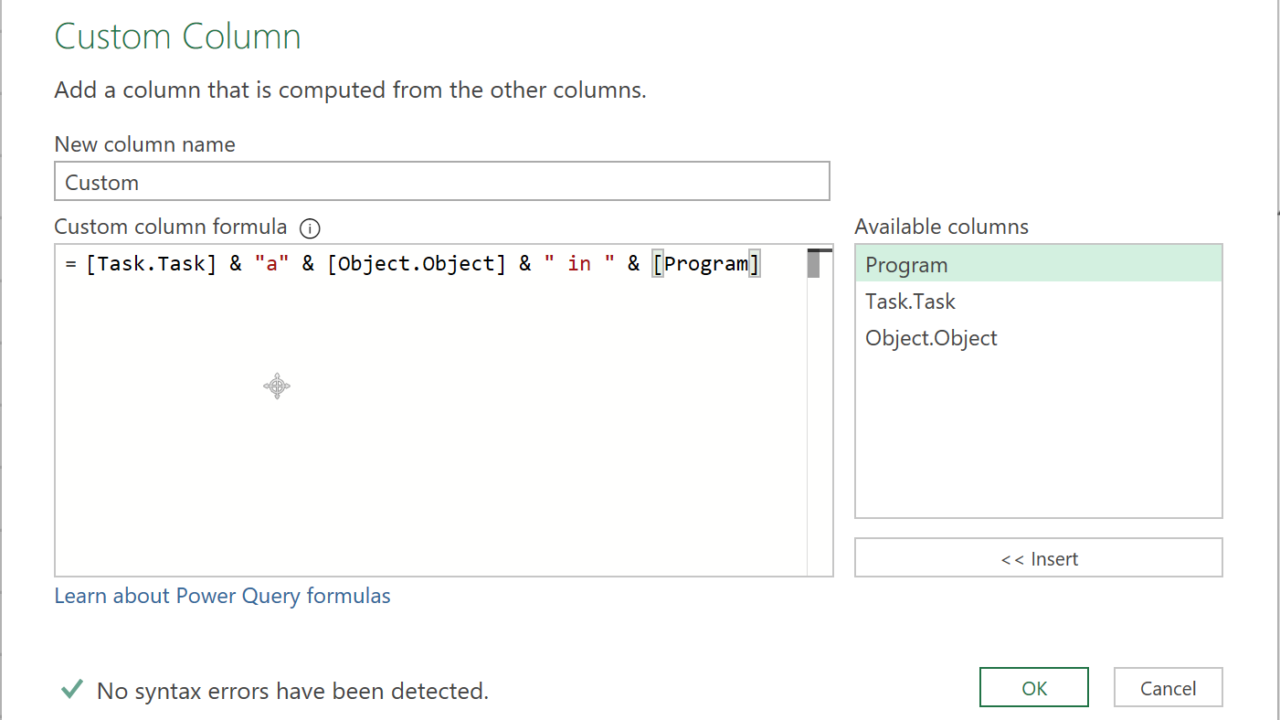Click the Custom Column dialog title
This screenshot has height=720, width=1280.
pos(177,37)
